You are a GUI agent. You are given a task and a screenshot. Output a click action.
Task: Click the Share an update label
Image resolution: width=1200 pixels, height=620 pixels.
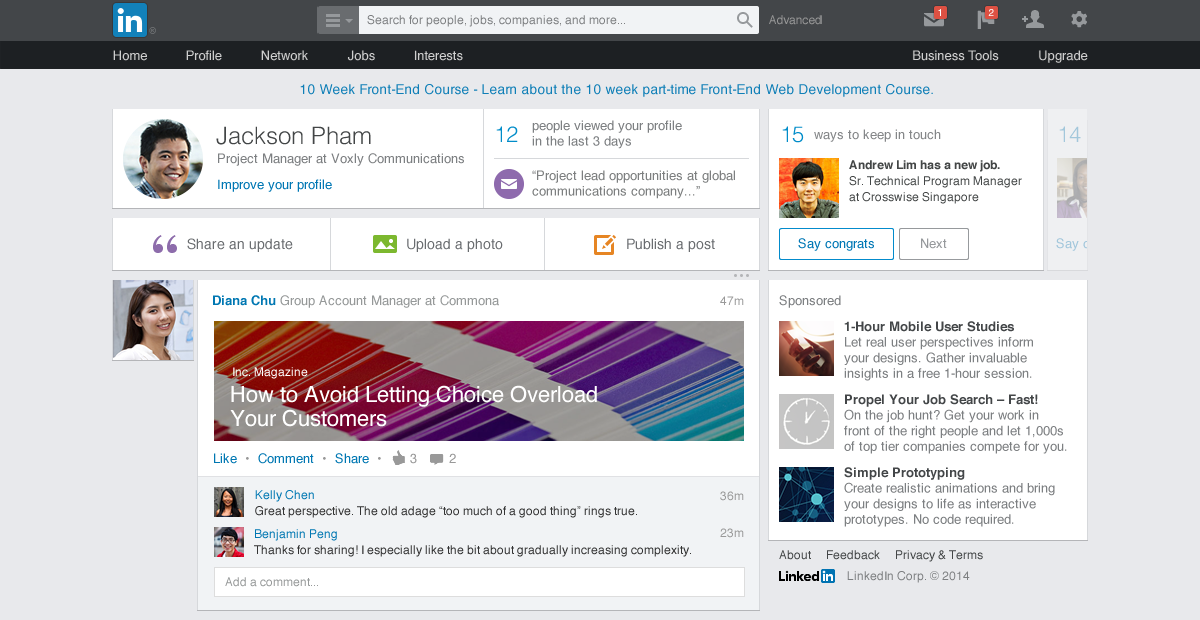click(x=240, y=244)
